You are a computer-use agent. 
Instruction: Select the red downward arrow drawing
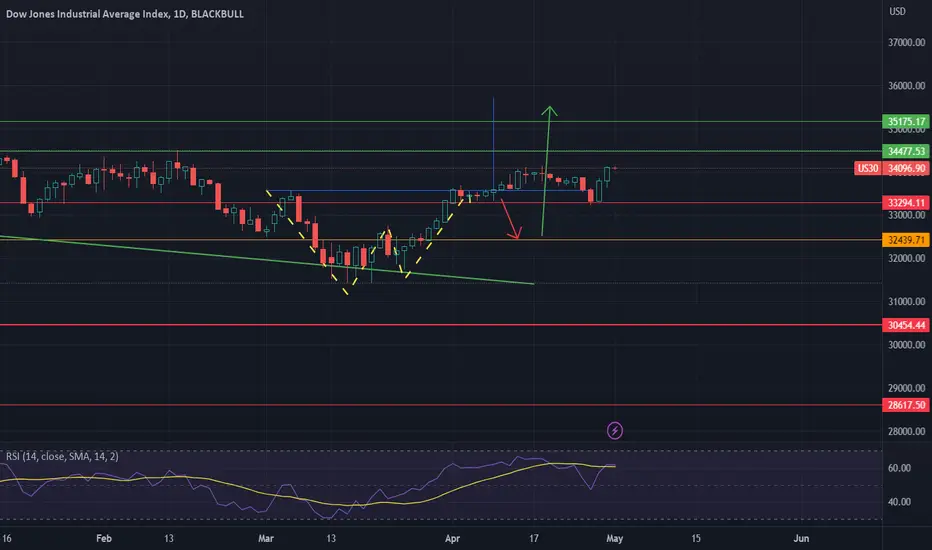511,219
